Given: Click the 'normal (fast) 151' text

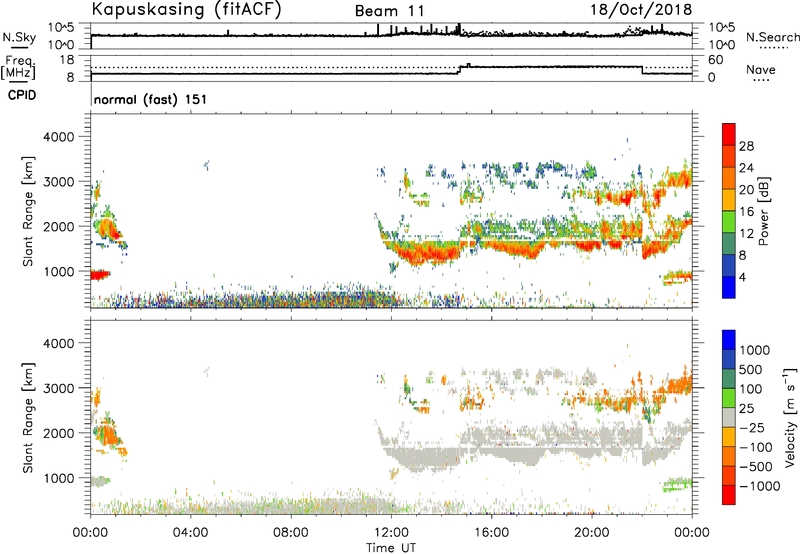Looking at the screenshot, I should coord(151,99).
